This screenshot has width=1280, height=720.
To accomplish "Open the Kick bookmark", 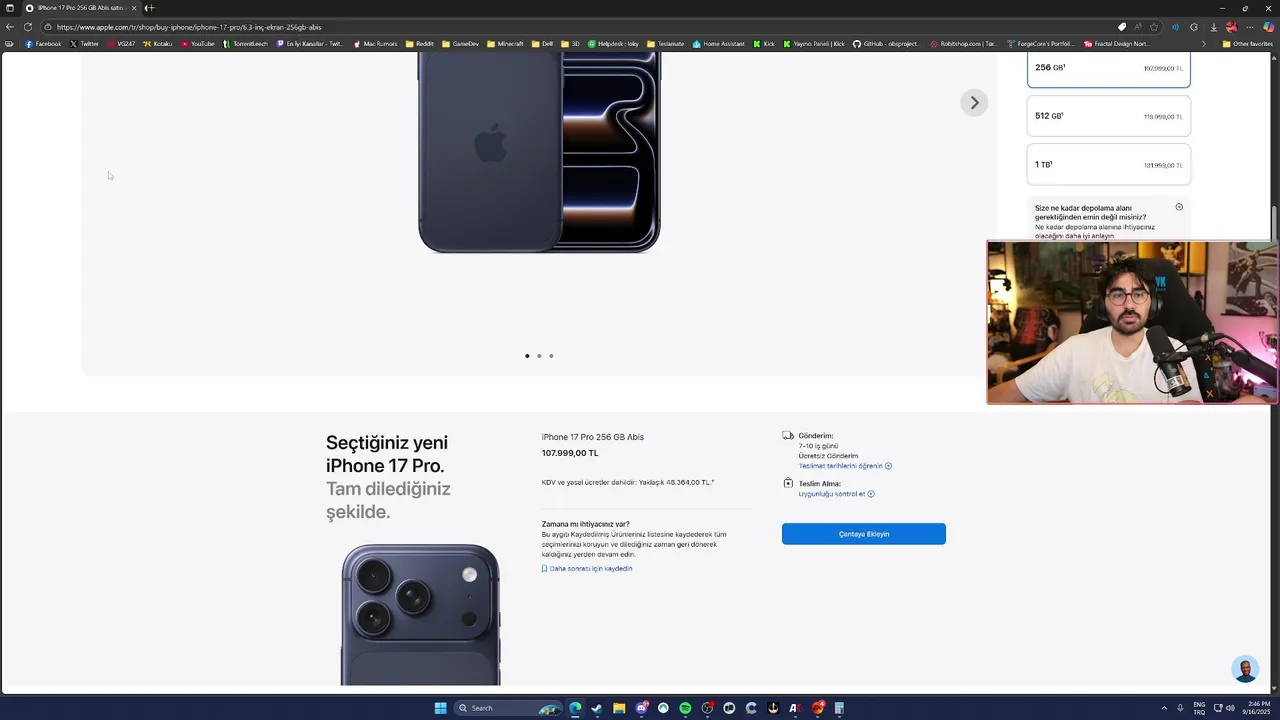I will pyautogui.click(x=764, y=44).
